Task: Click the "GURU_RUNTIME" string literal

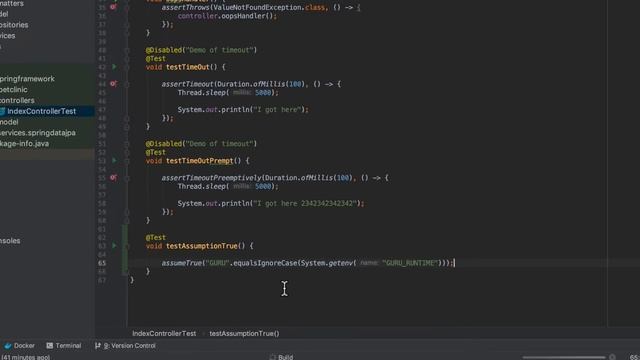Action: tap(410, 263)
